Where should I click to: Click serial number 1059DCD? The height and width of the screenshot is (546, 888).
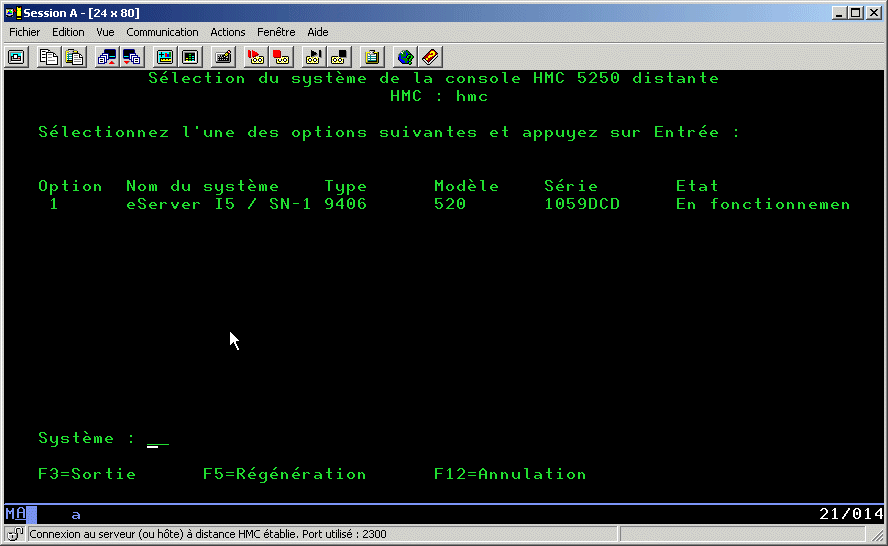click(582, 204)
